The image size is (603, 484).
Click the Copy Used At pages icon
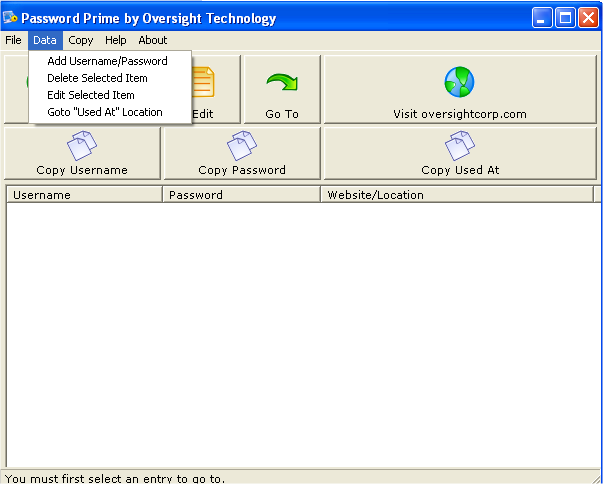pyautogui.click(x=460, y=145)
